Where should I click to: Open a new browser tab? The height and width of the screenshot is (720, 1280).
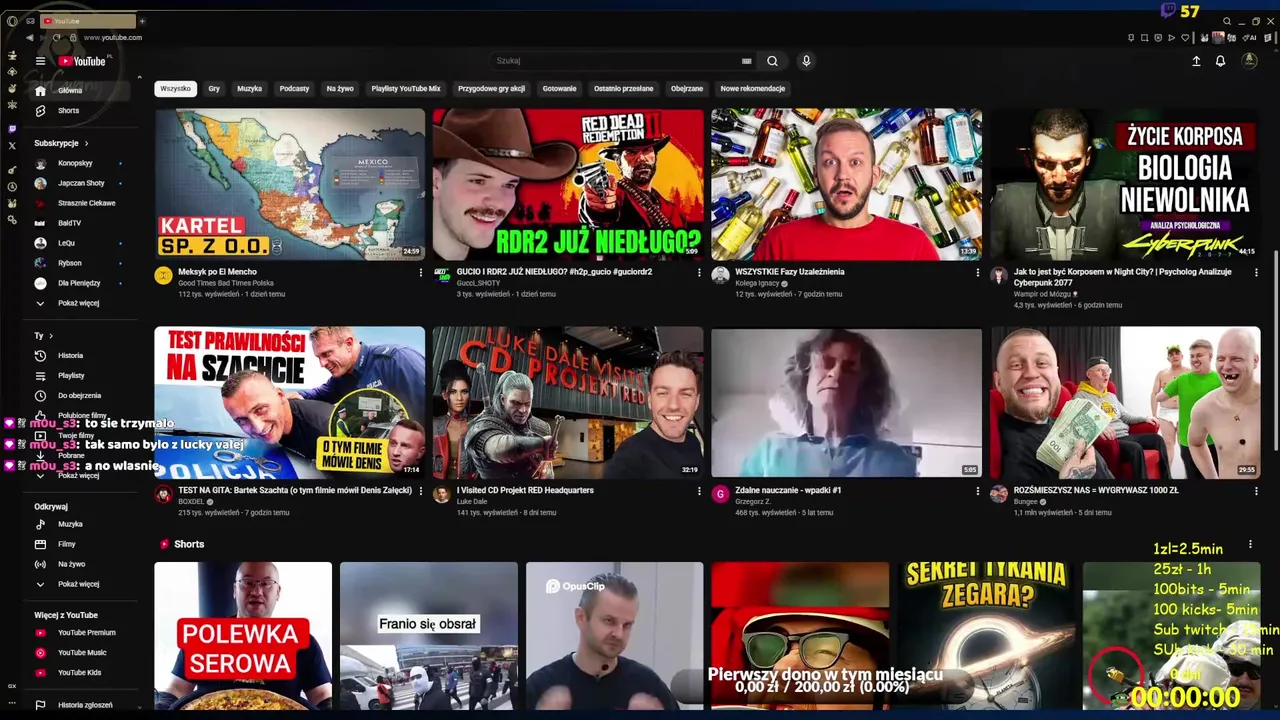click(x=142, y=21)
